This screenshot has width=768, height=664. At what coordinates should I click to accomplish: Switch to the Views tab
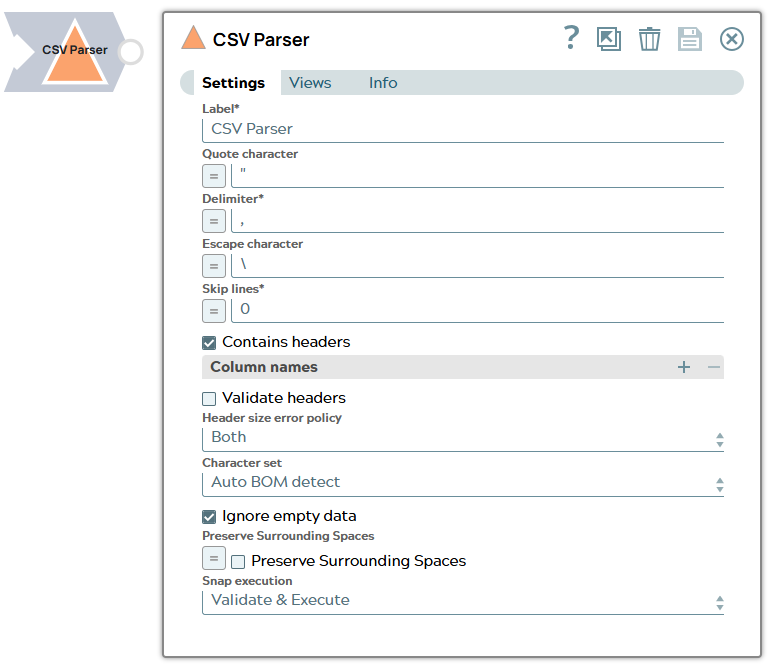(310, 83)
